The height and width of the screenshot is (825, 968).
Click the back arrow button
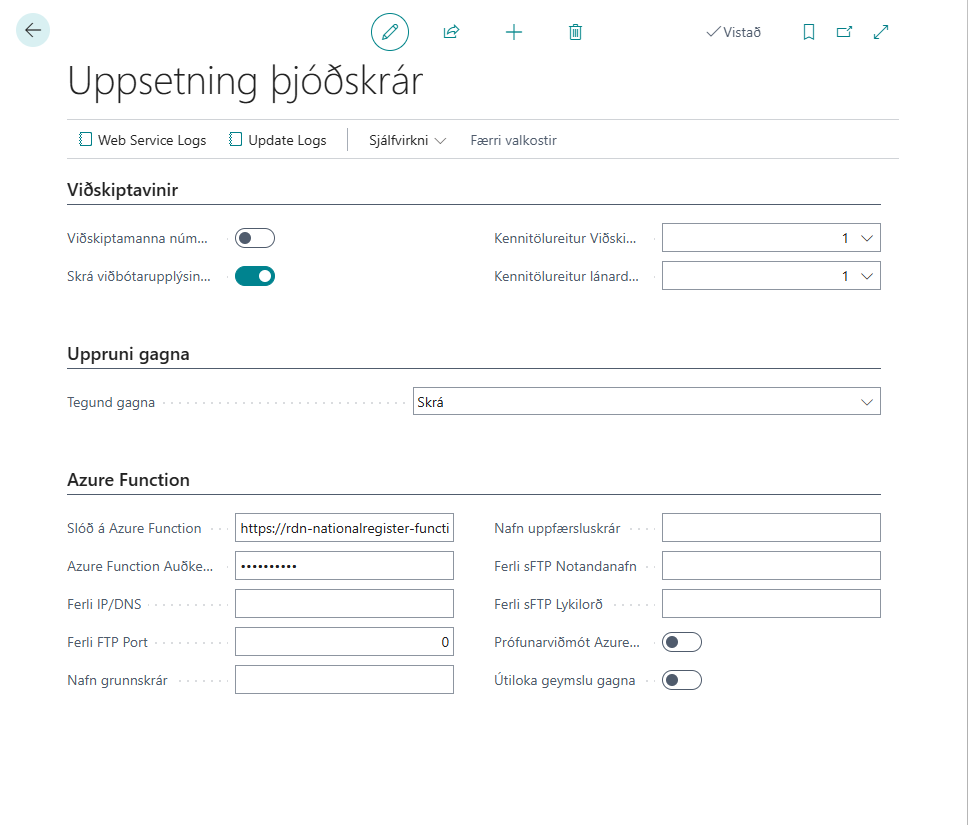click(x=33, y=31)
